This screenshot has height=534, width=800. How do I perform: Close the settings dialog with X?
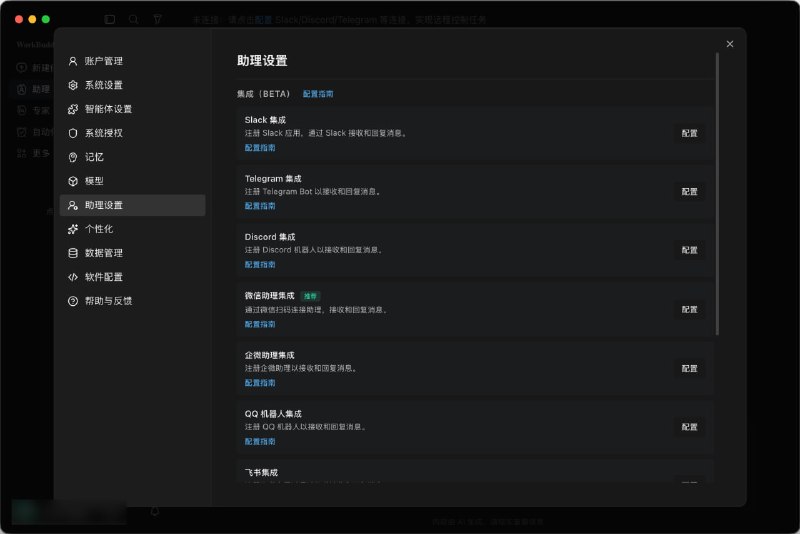730,44
